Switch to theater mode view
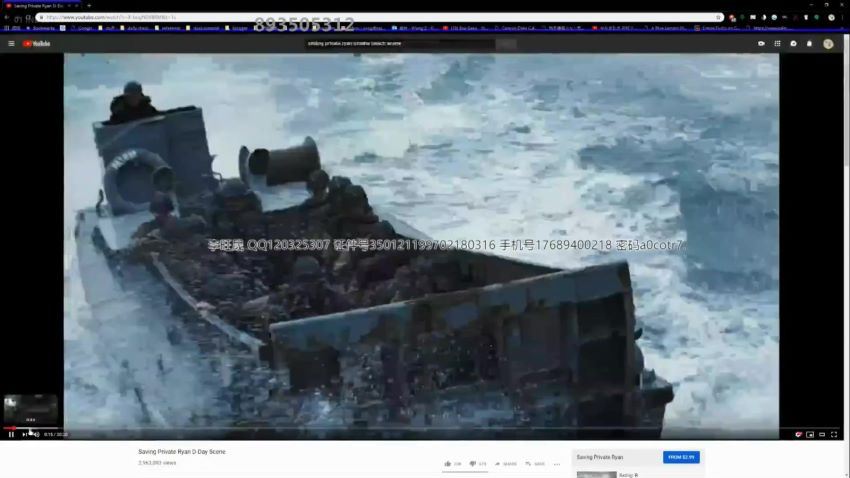This screenshot has height=478, width=850. click(822, 434)
